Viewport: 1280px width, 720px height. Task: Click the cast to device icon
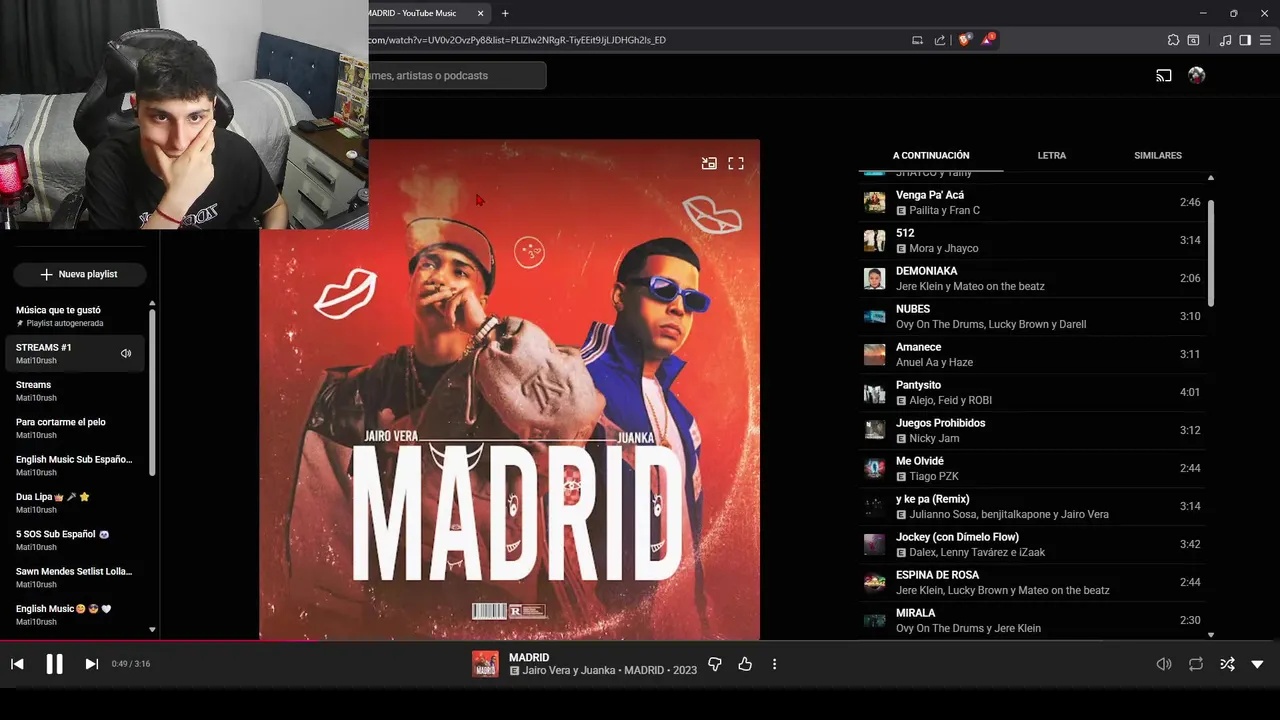click(x=1164, y=75)
